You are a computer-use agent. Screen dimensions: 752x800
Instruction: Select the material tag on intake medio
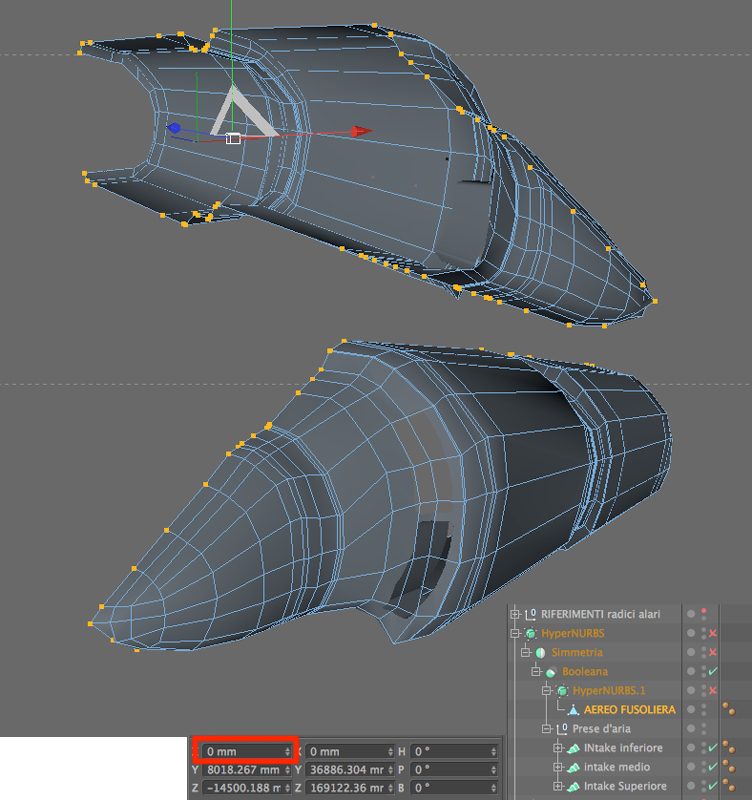click(729, 767)
